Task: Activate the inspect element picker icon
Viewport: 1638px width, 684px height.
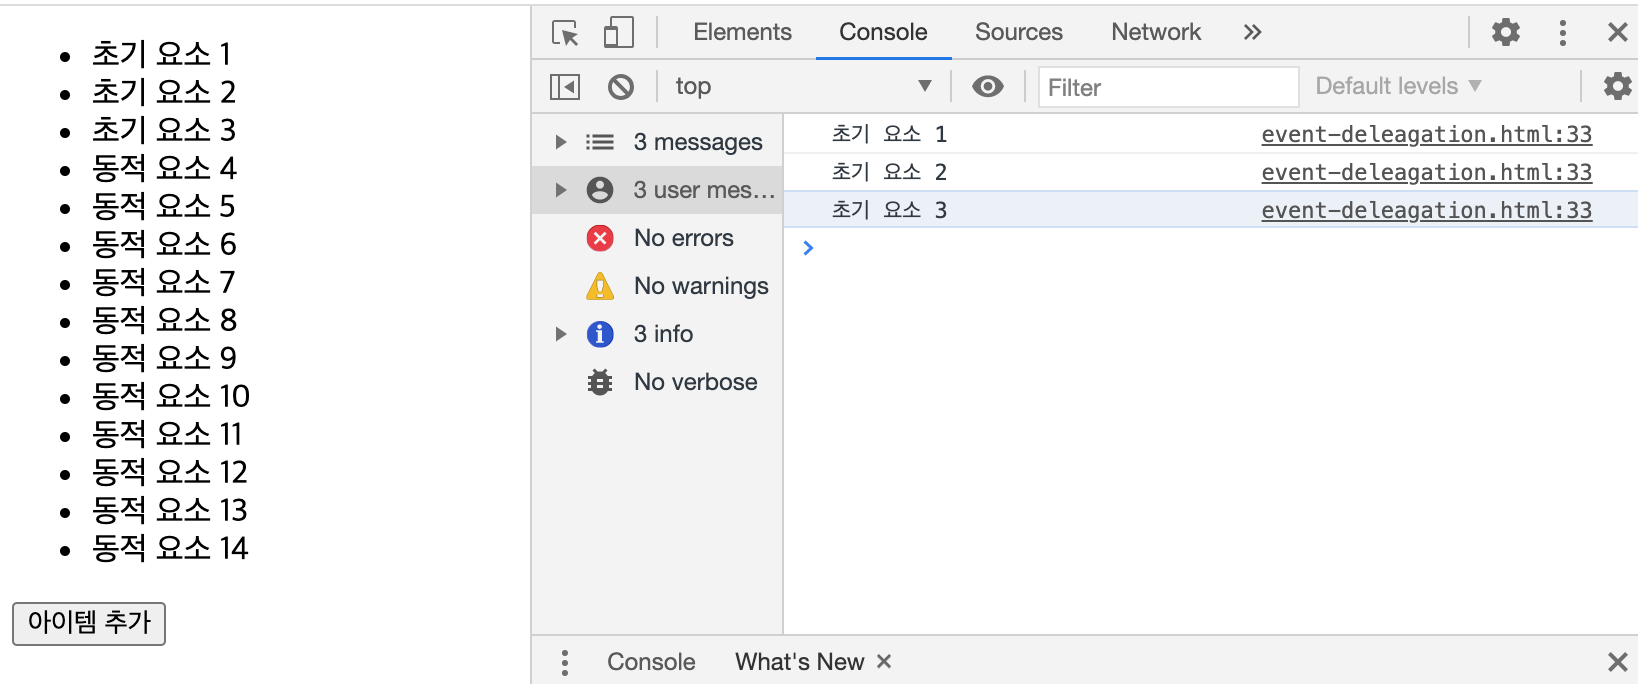Action: [x=565, y=33]
